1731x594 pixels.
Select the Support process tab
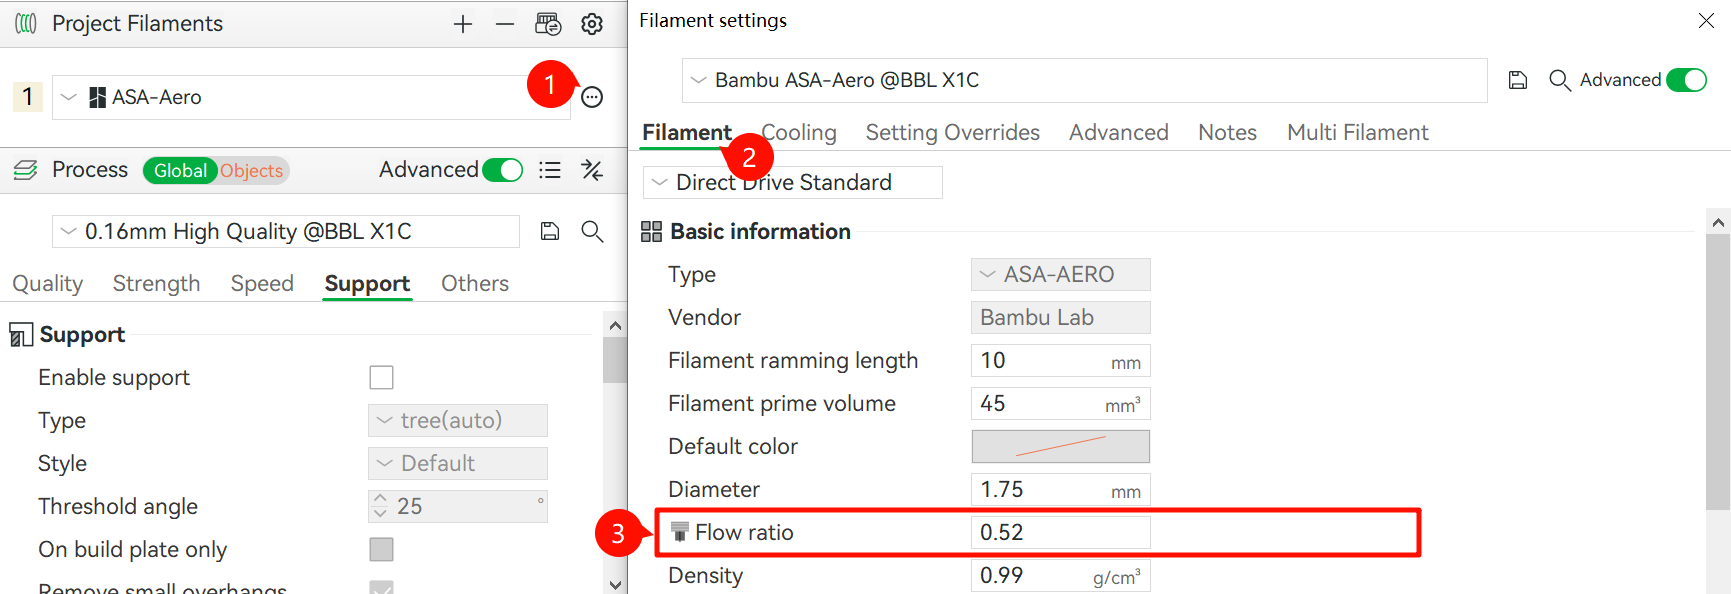point(367,283)
